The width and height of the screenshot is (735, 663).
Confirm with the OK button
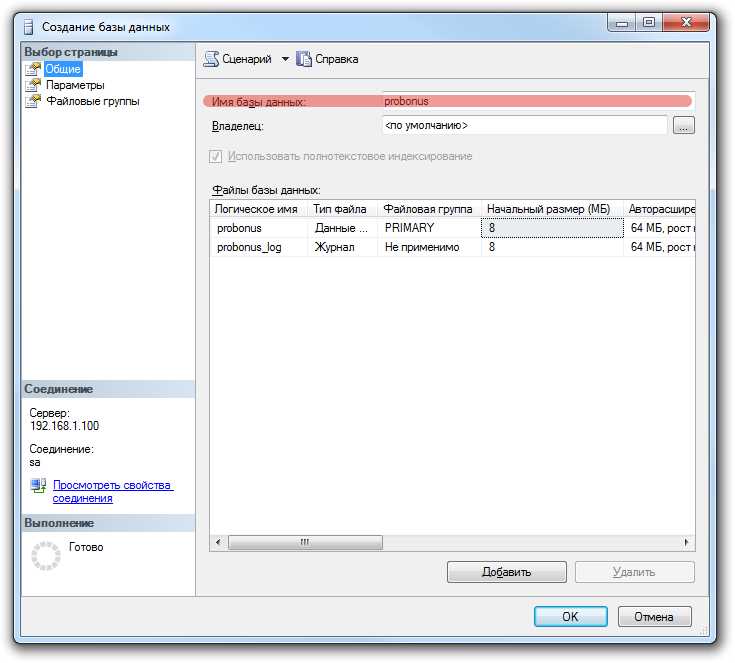[570, 617]
